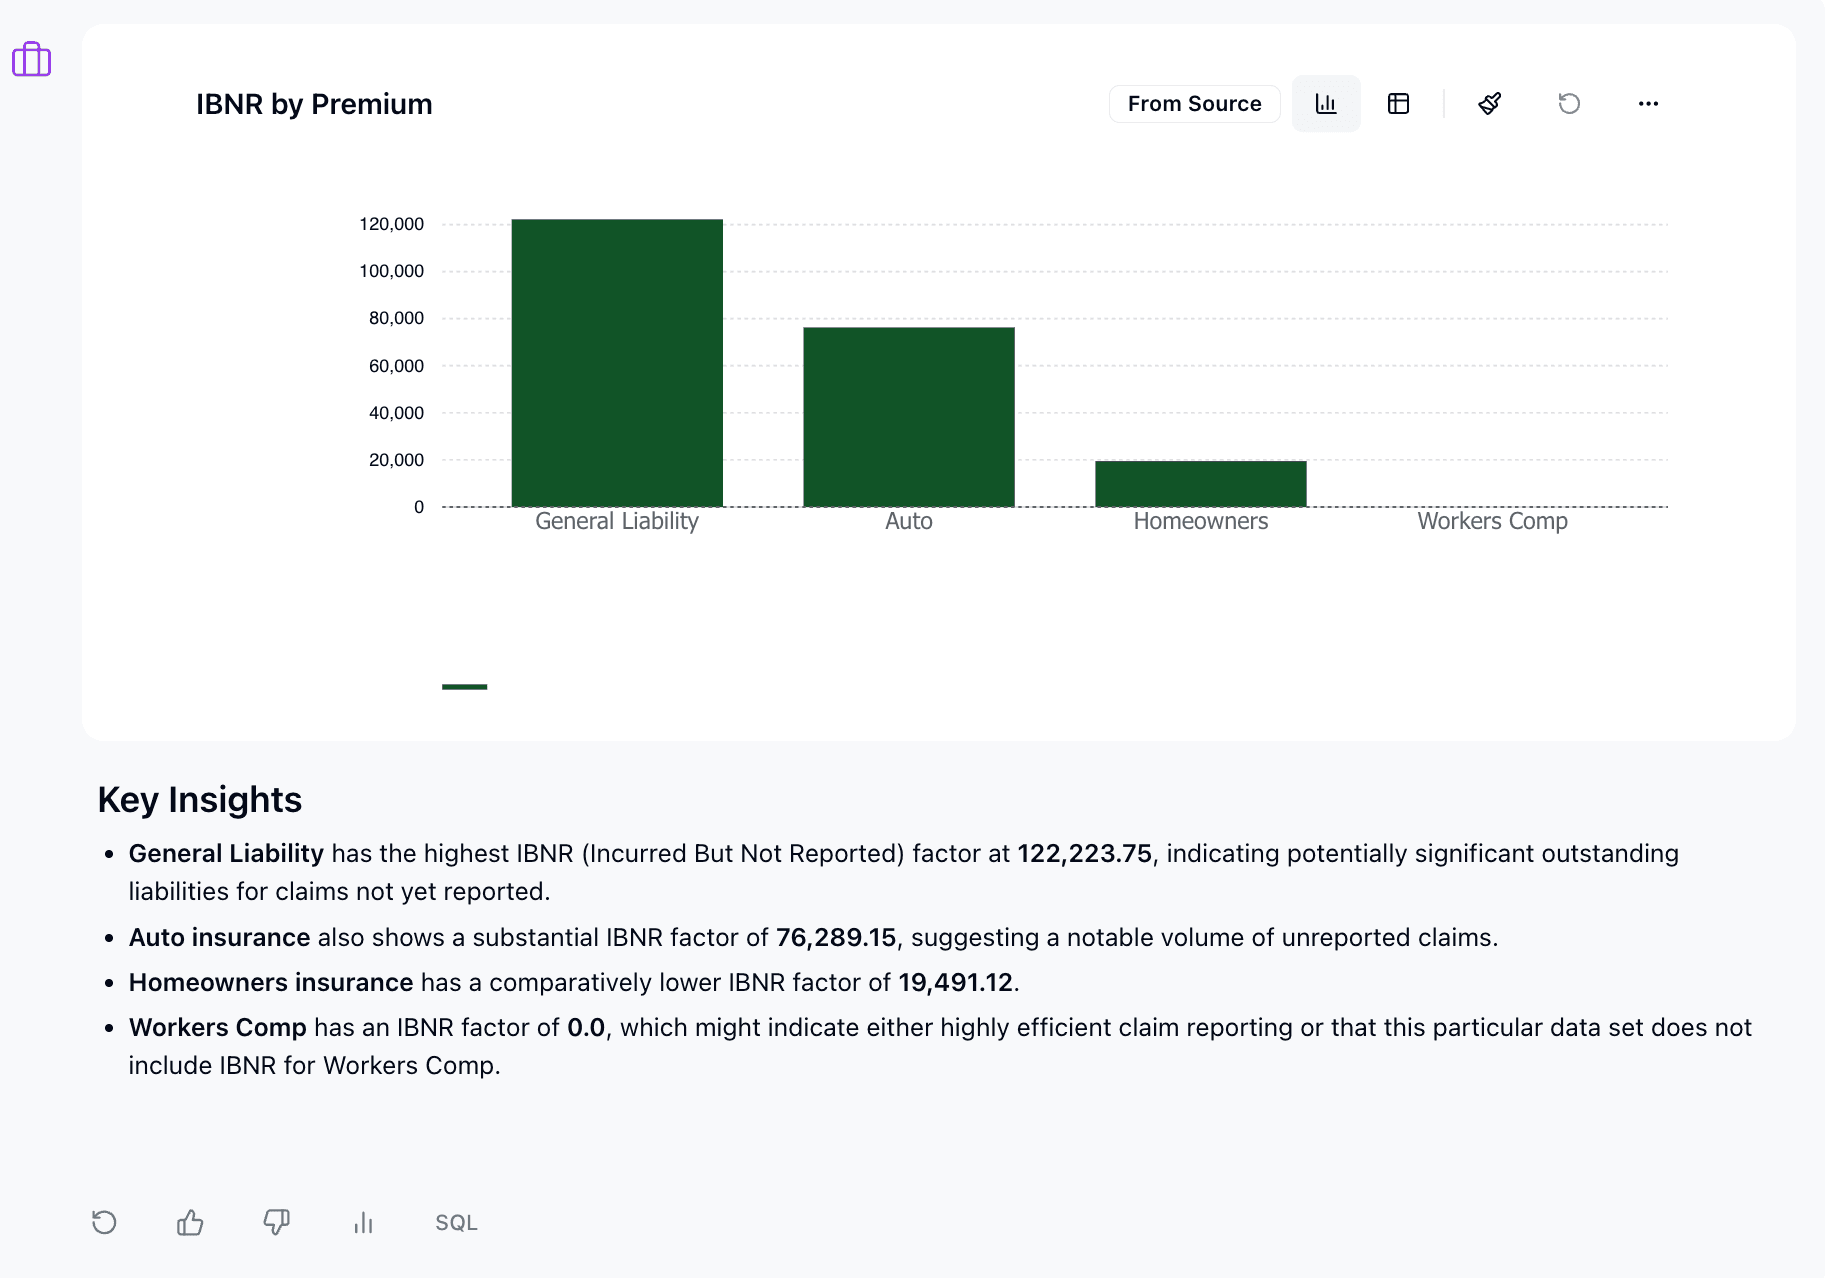Open the paintbrush chart styling tool
The image size is (1834, 1278).
pos(1489,104)
